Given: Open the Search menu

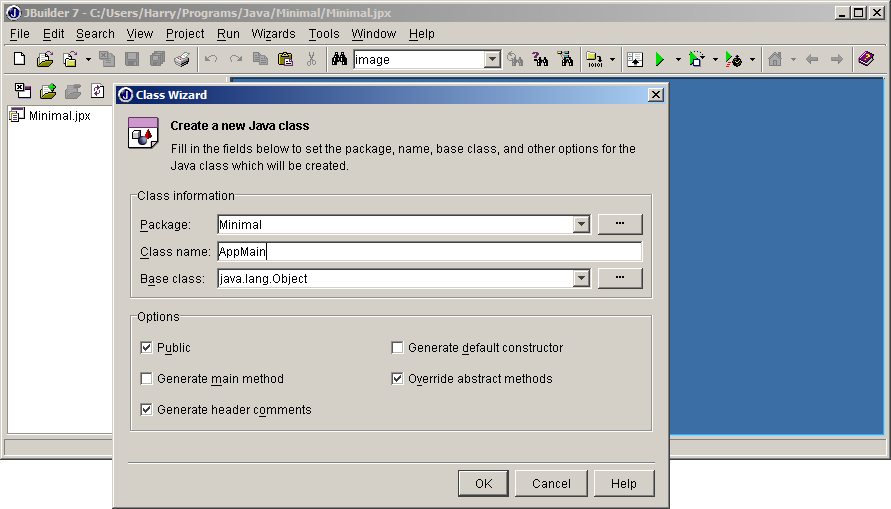Looking at the screenshot, I should 95,34.
